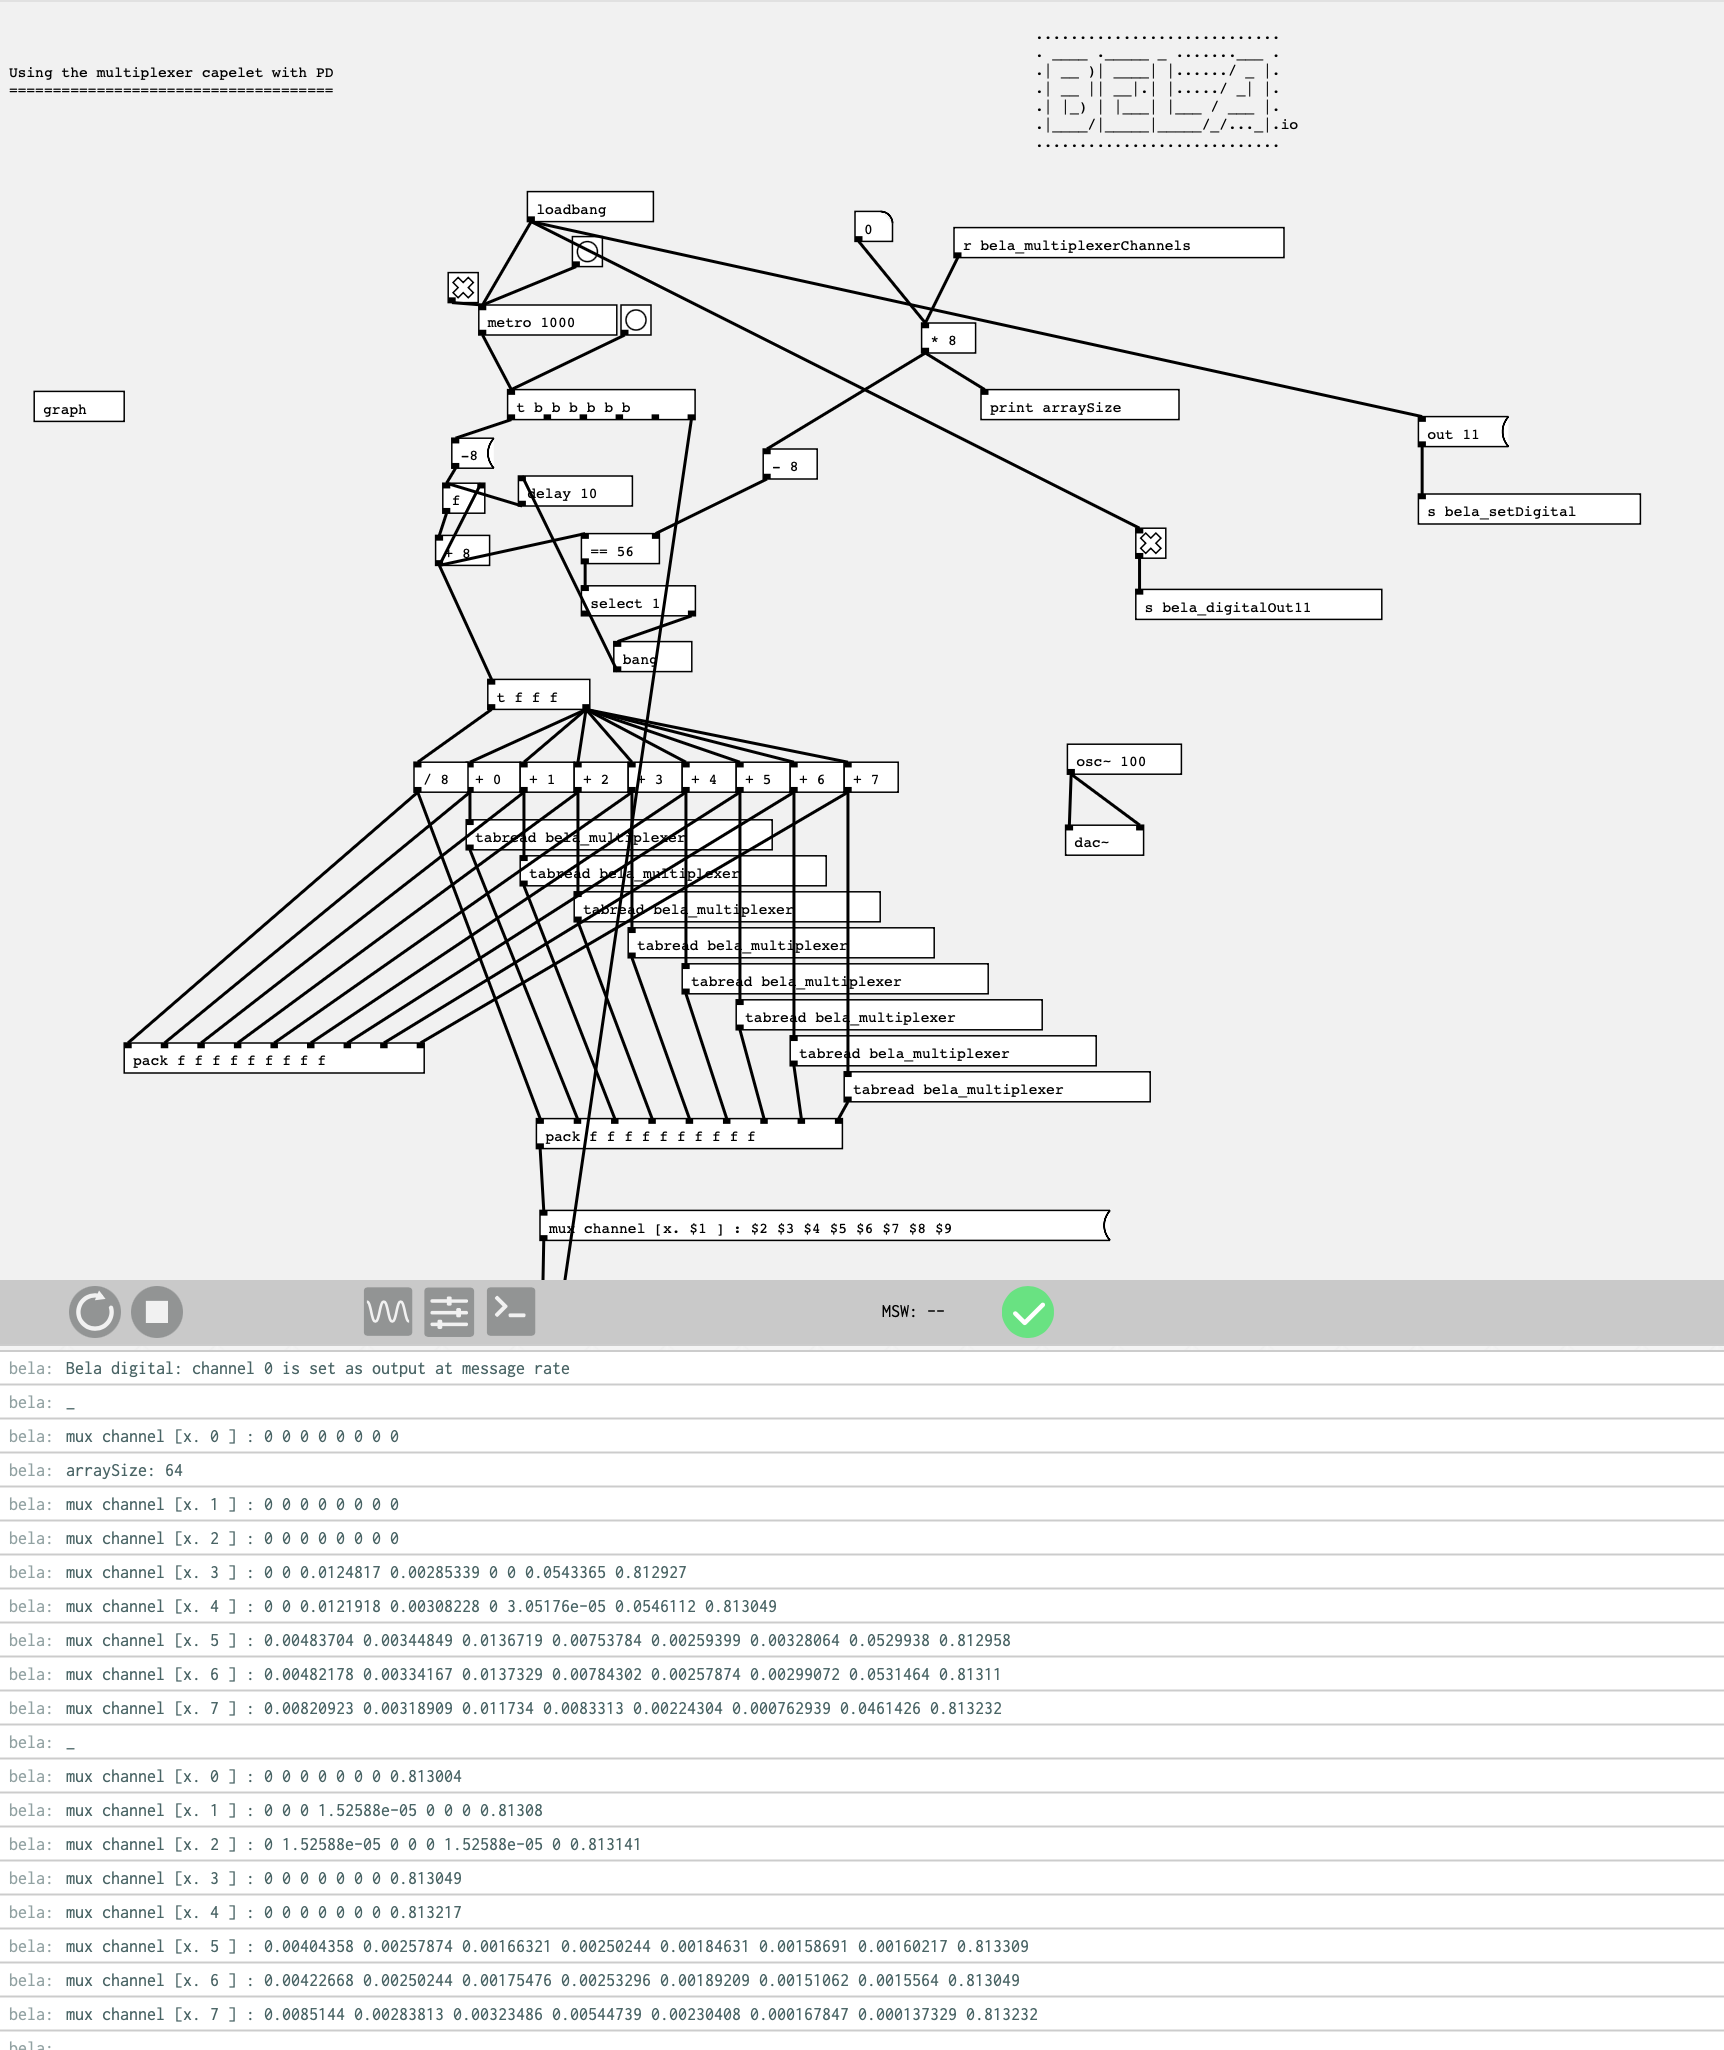
Task: Click the long "mux channel" message box
Action: click(x=820, y=1228)
